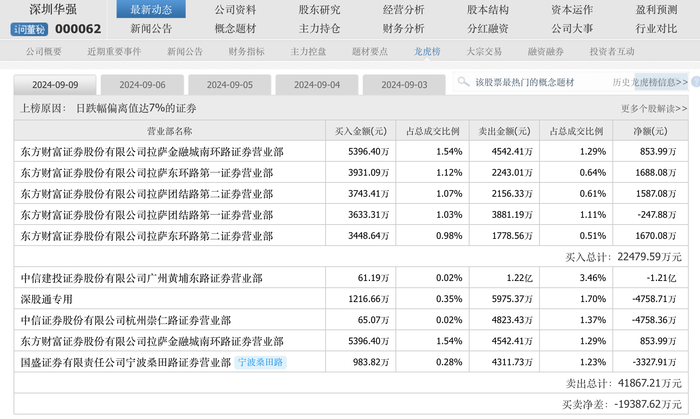Click the 净额(元) column header
The image size is (700, 419).
(650, 131)
